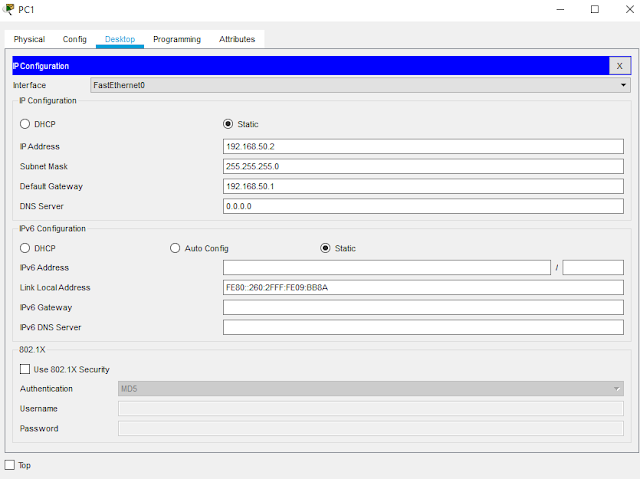Select the Desktop tab
The height and width of the screenshot is (479, 640).
120,39
